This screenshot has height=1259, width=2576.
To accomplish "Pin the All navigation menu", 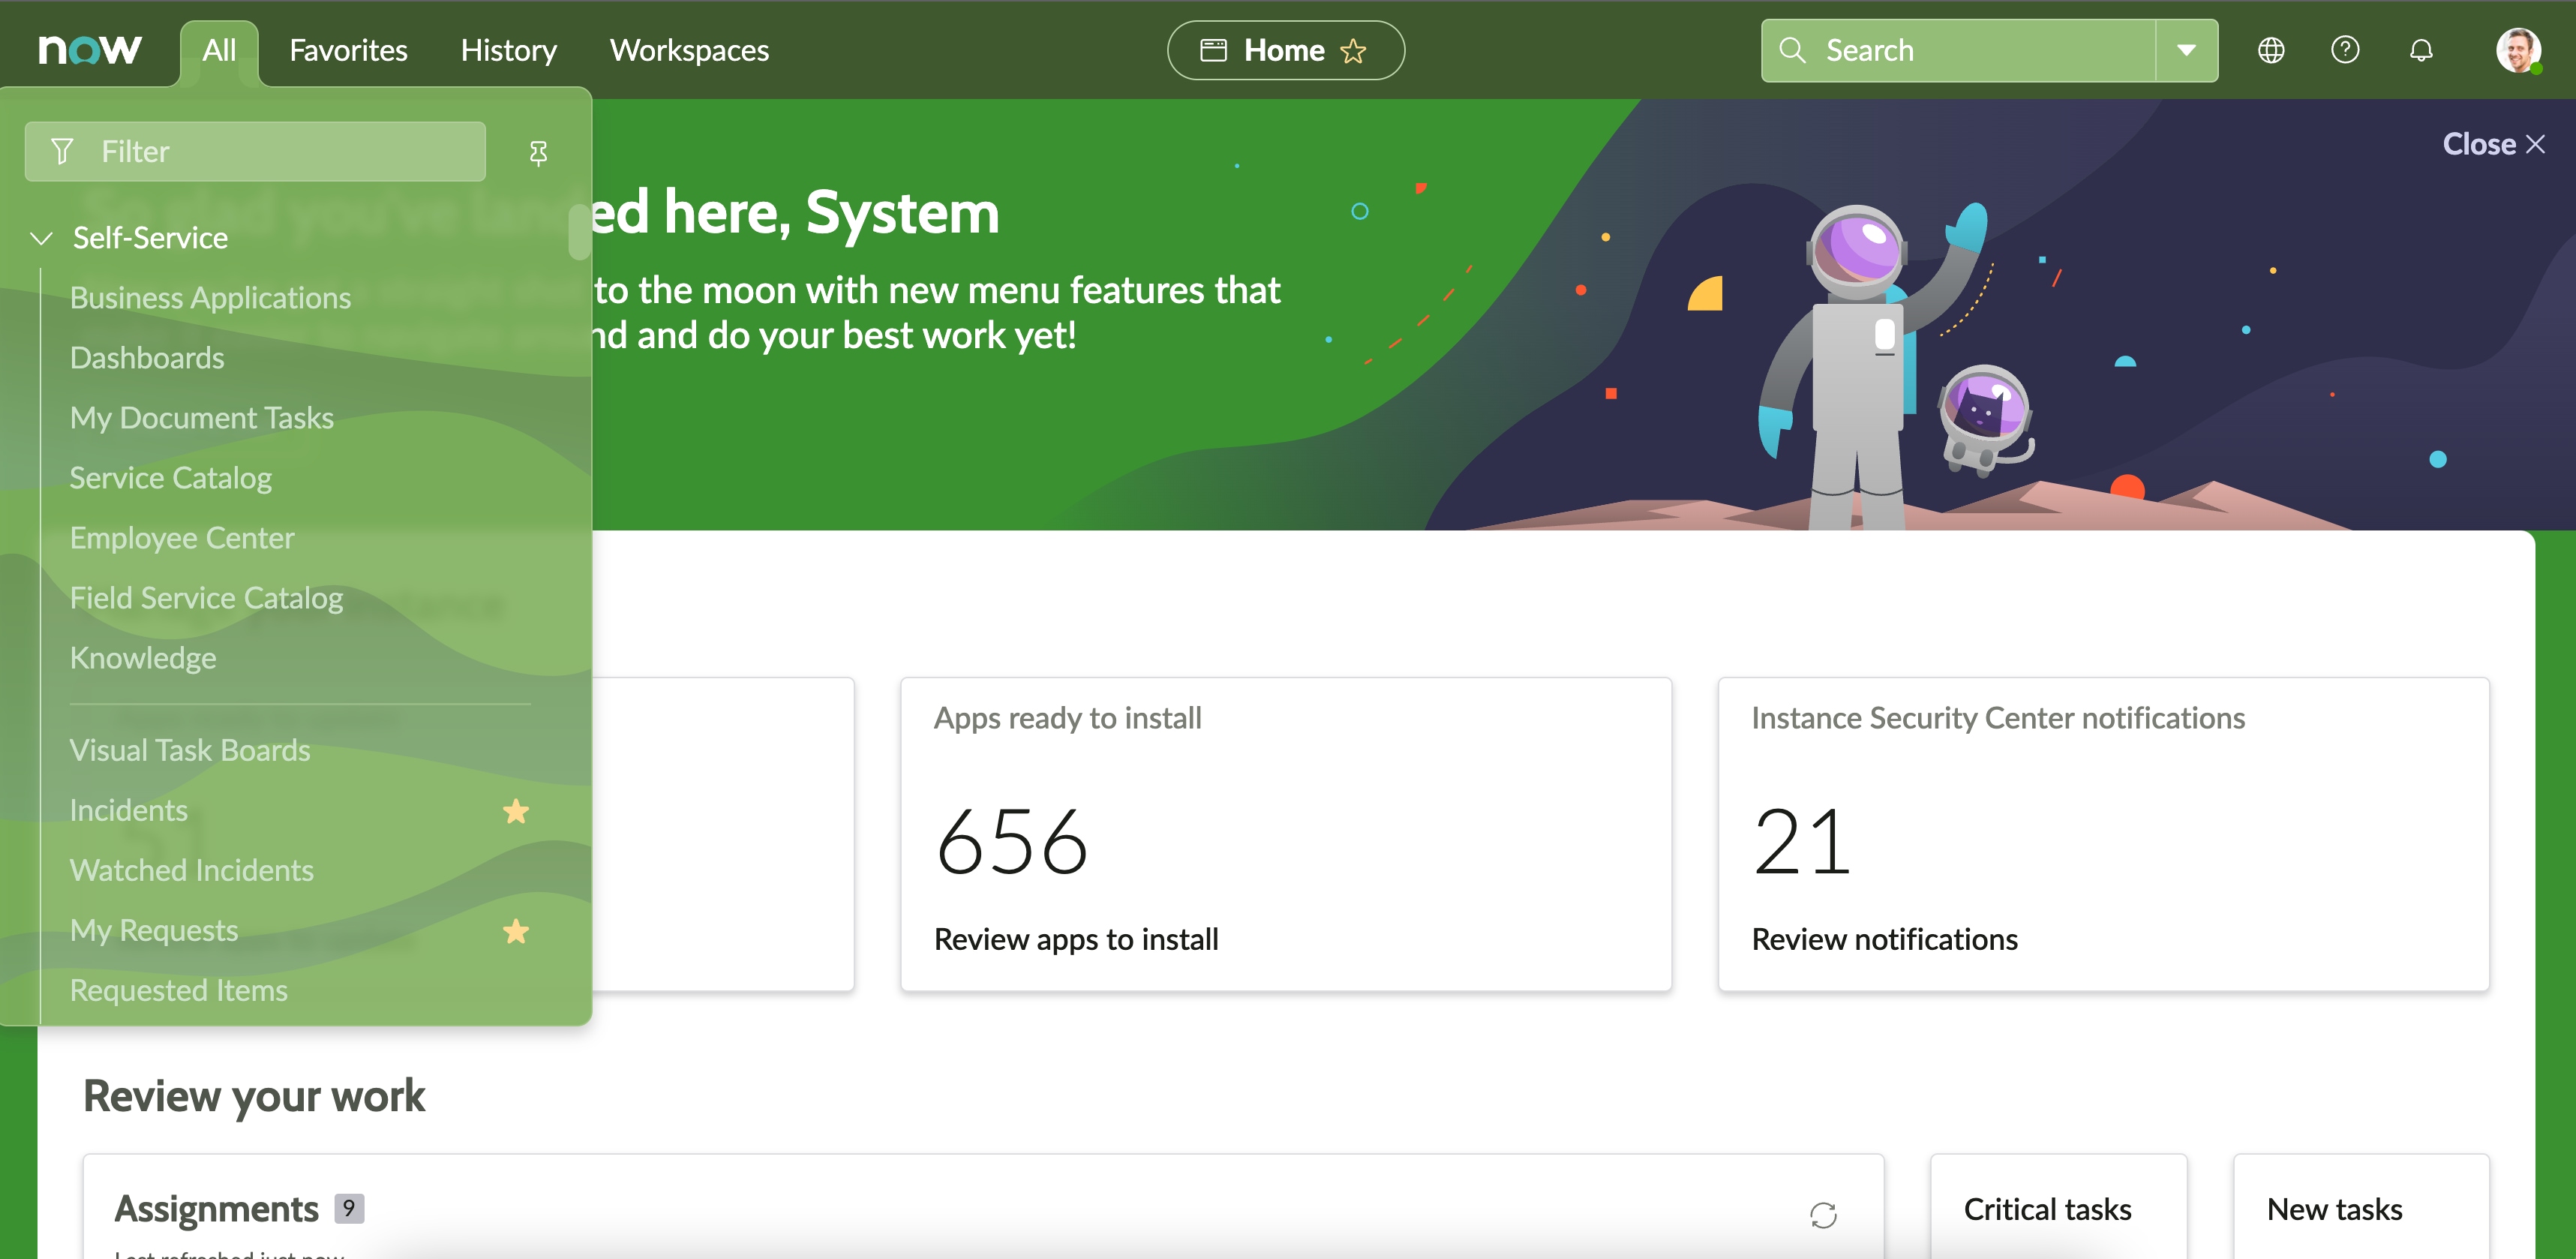I will (x=539, y=152).
